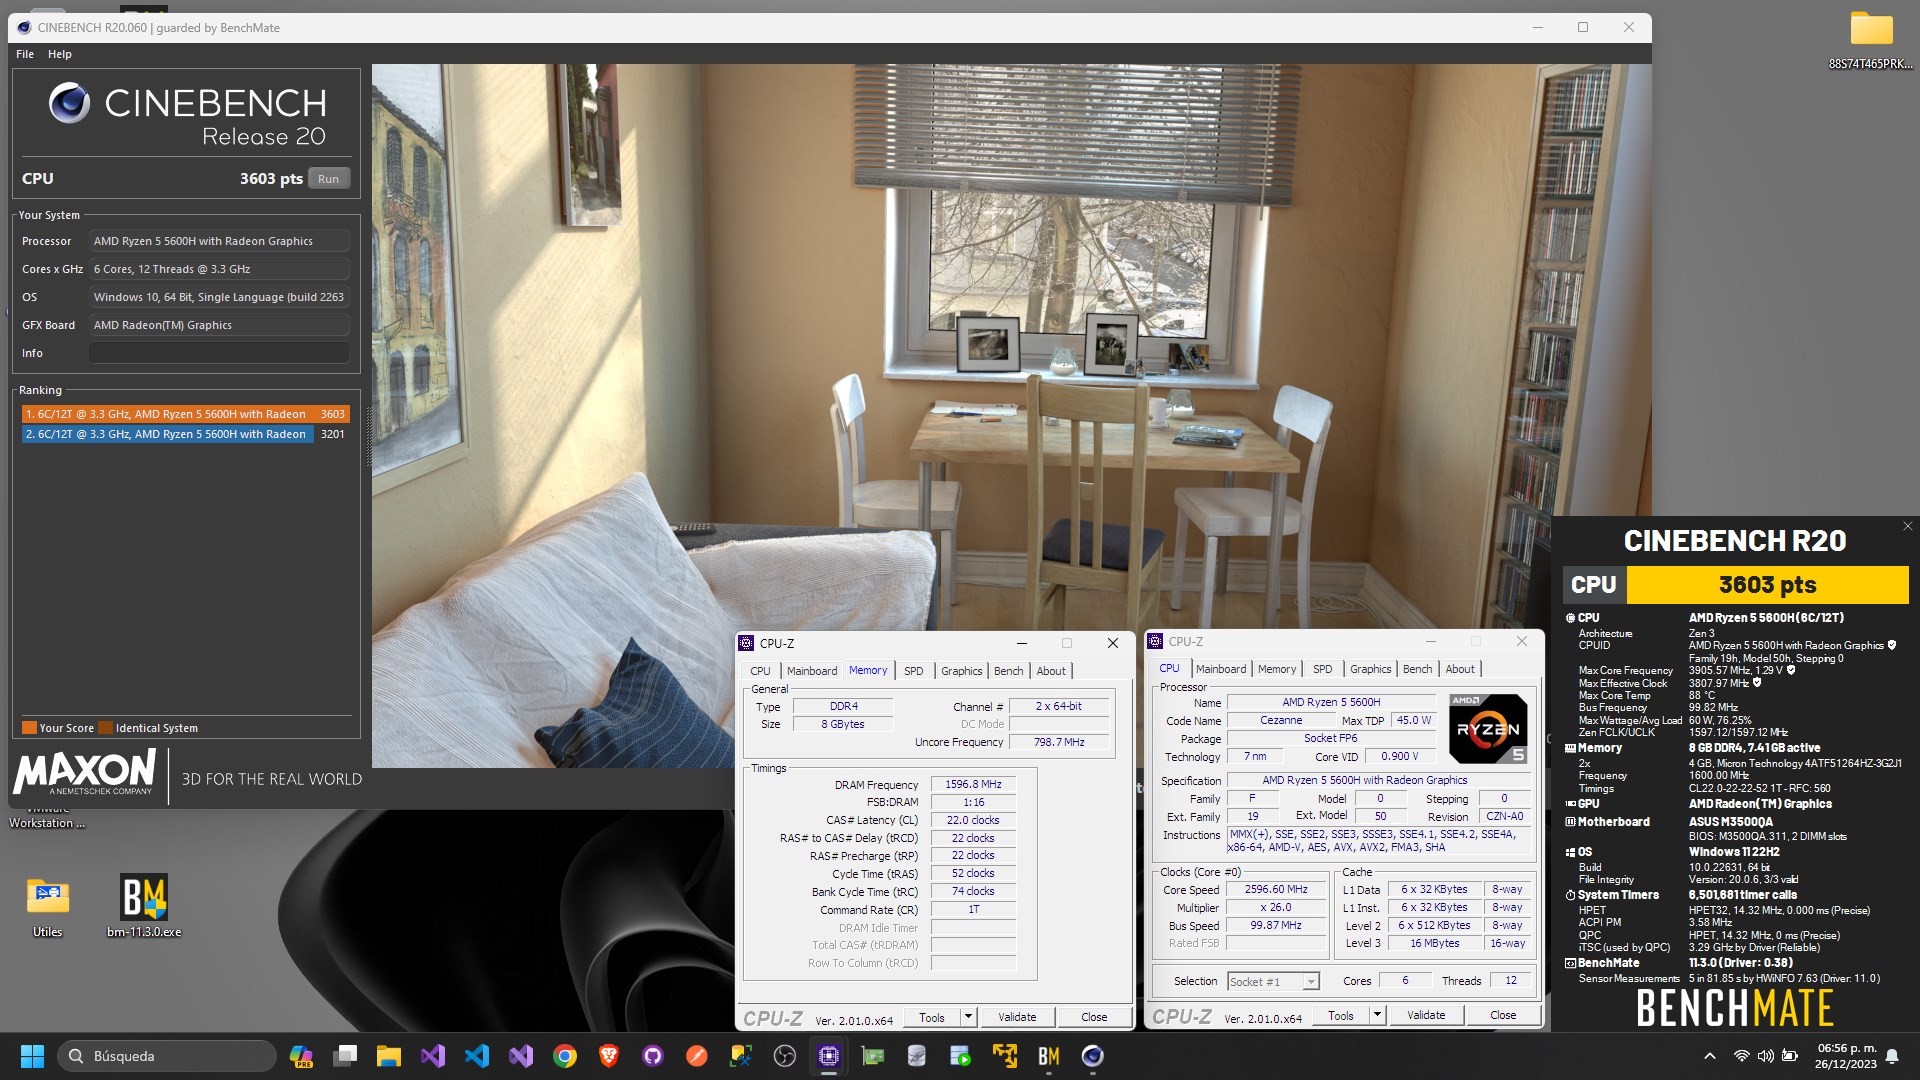This screenshot has height=1080, width=1920.
Task: Switch to CPU tab in CPU-Z Memory window
Action: pyautogui.click(x=760, y=671)
